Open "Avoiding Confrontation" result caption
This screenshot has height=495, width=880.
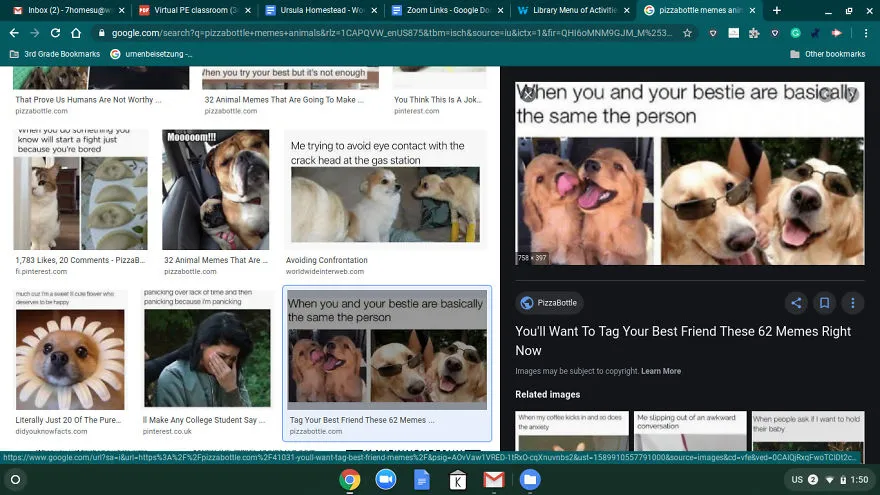pos(327,260)
